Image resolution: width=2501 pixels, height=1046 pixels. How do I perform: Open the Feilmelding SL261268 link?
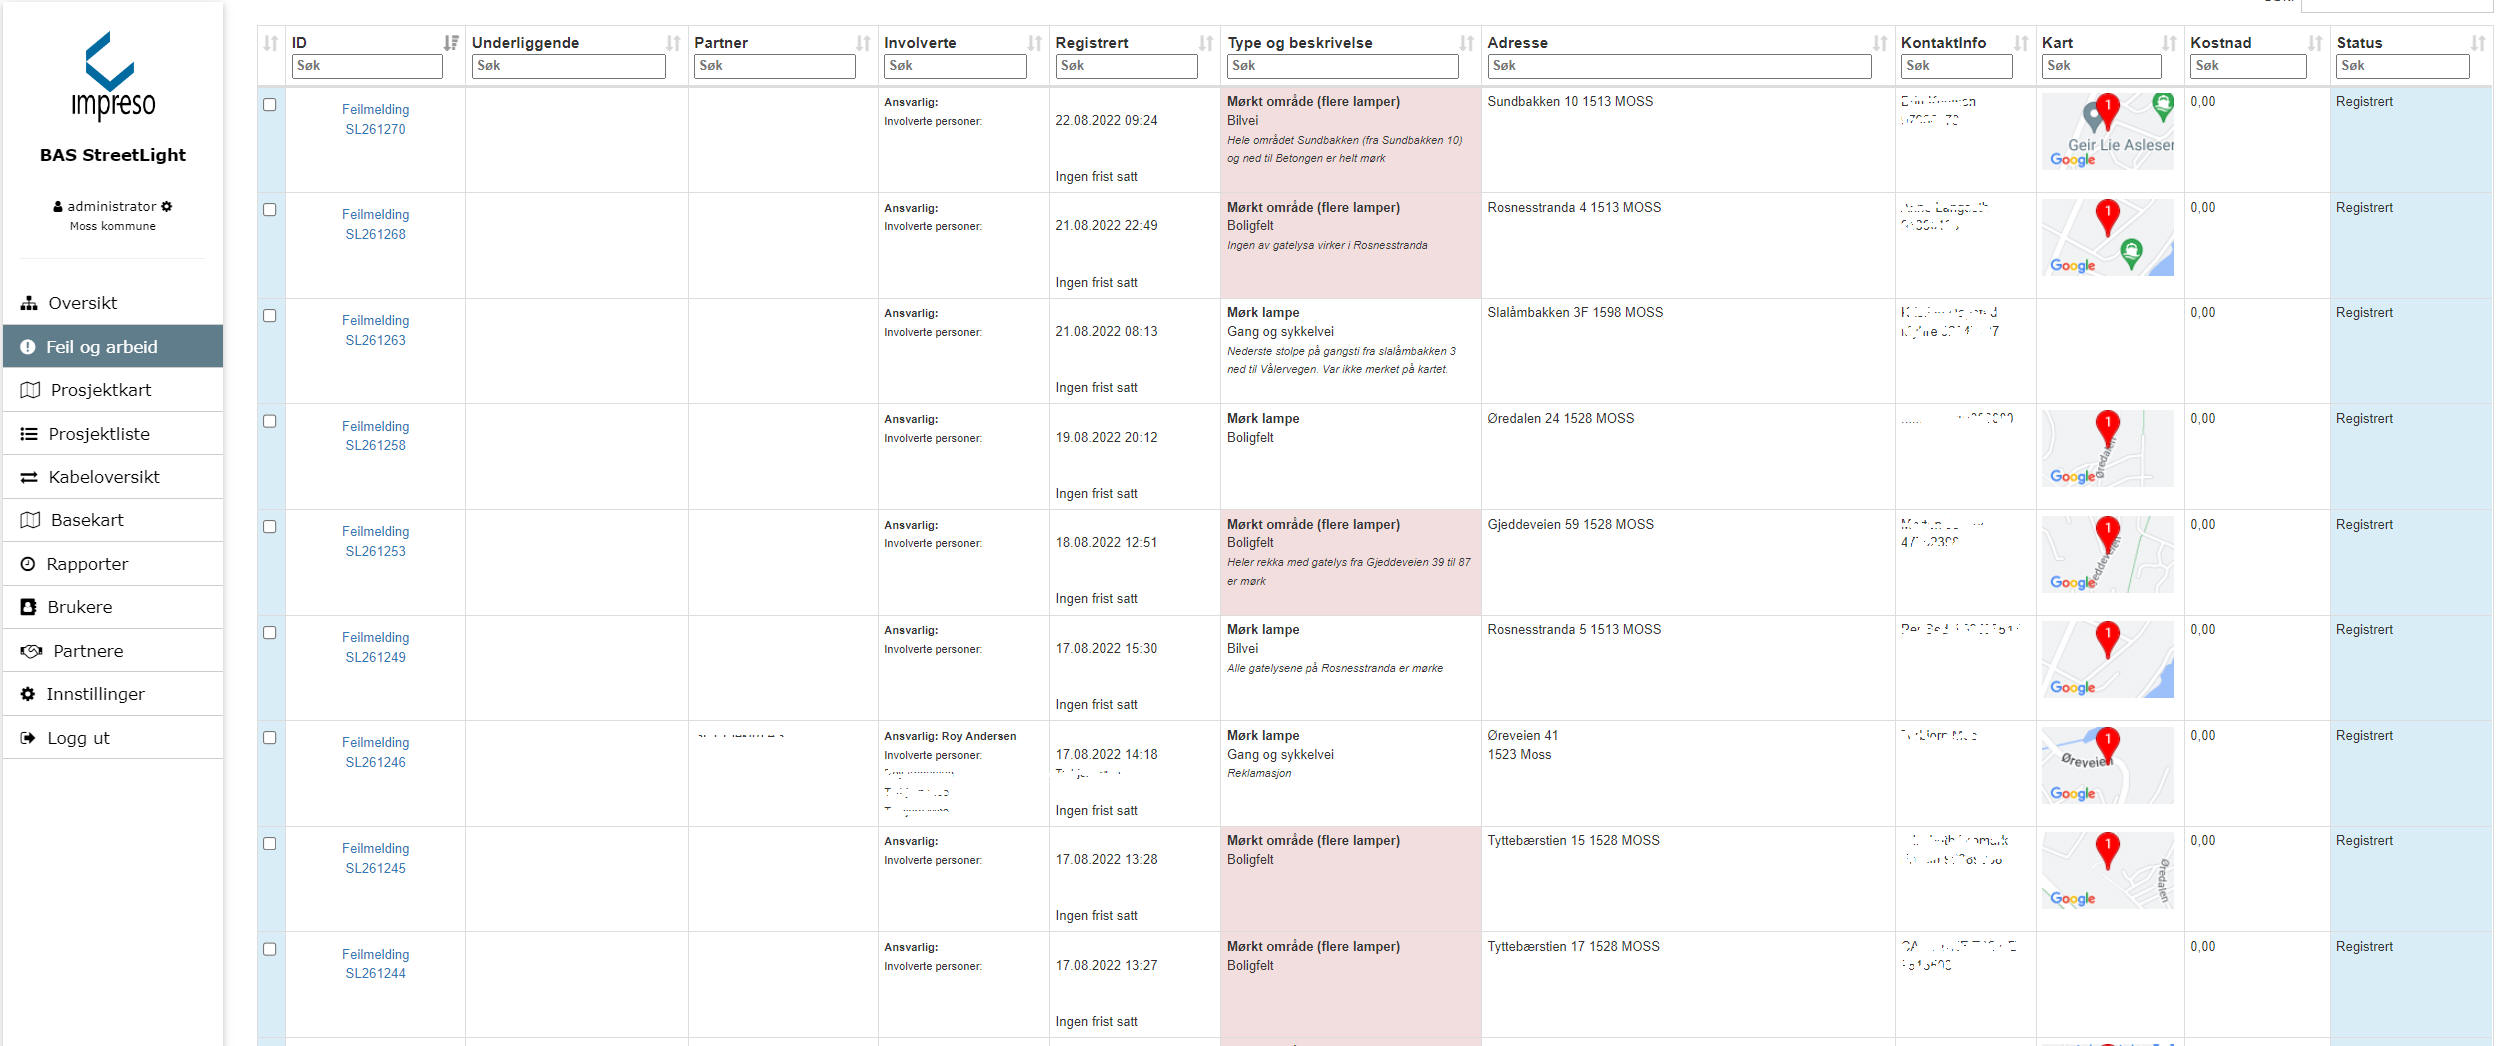pyautogui.click(x=375, y=224)
